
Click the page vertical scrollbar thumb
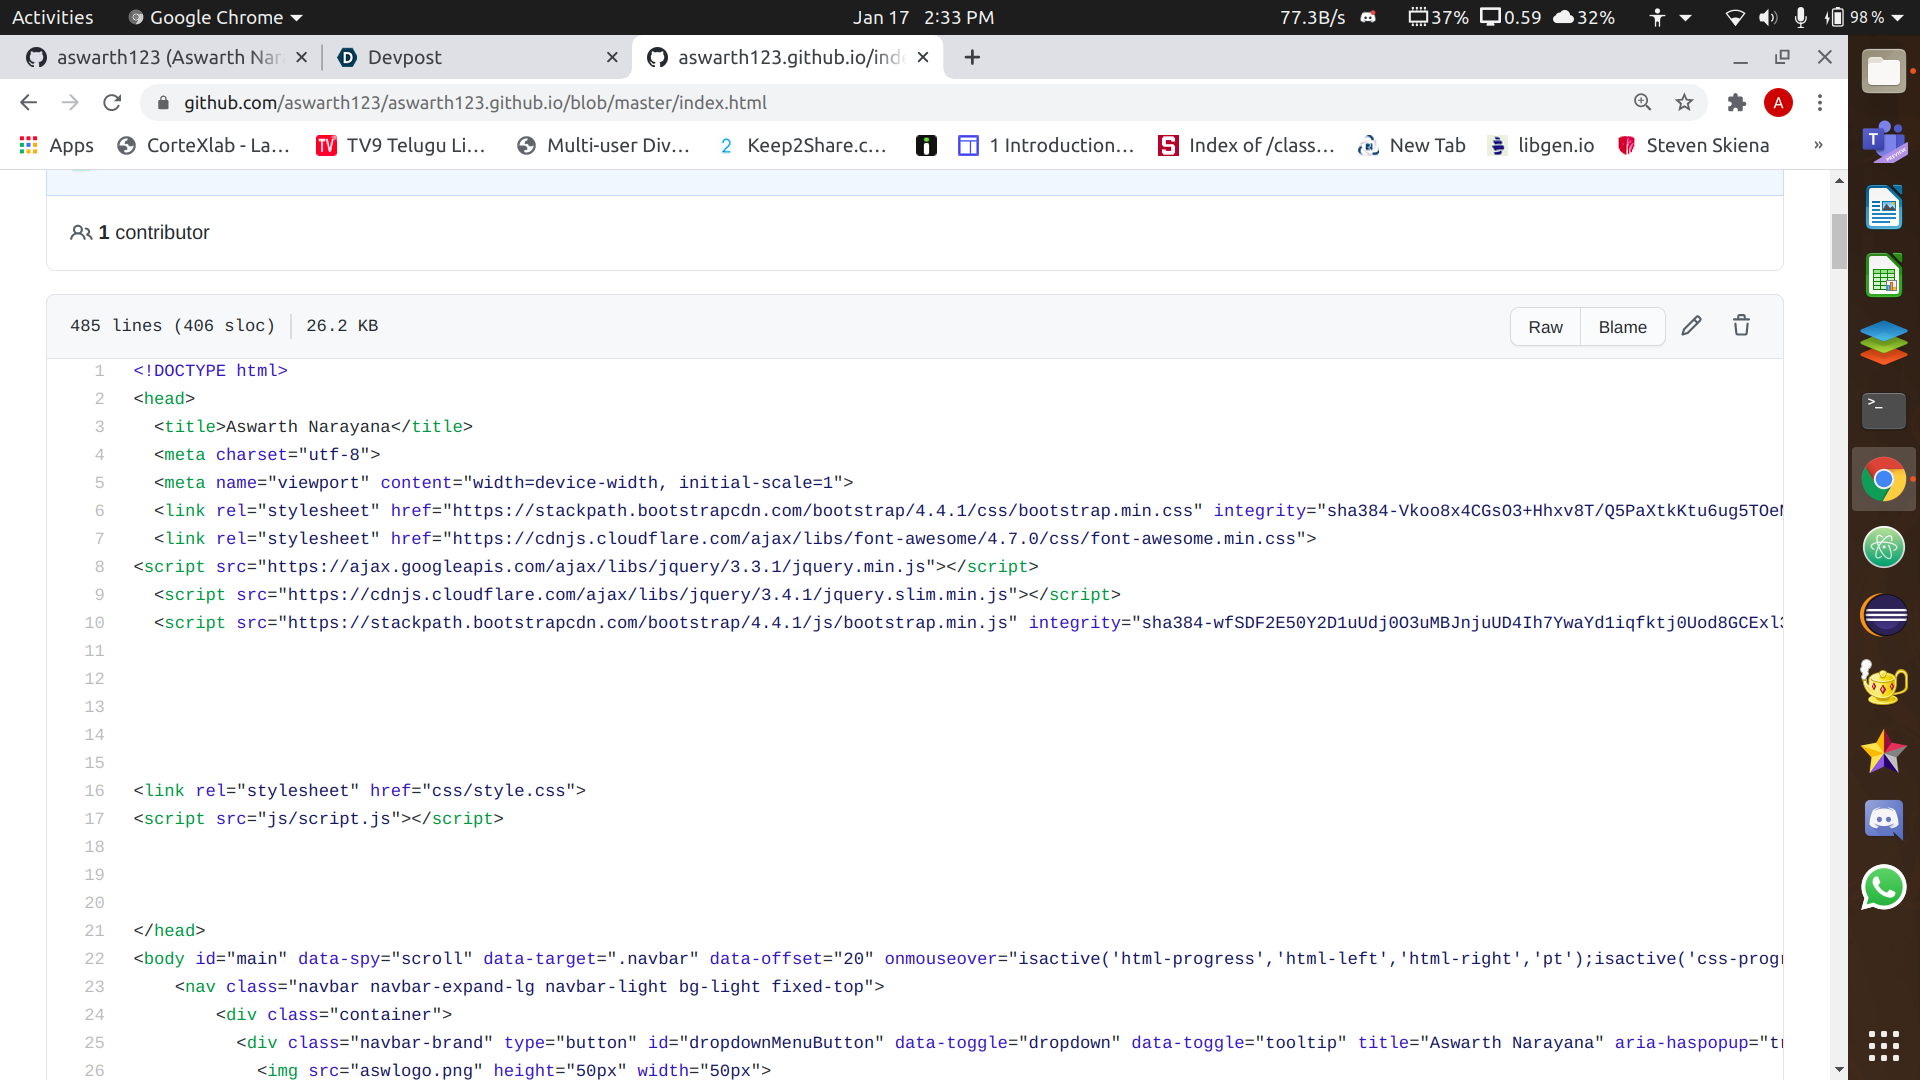point(1839,240)
